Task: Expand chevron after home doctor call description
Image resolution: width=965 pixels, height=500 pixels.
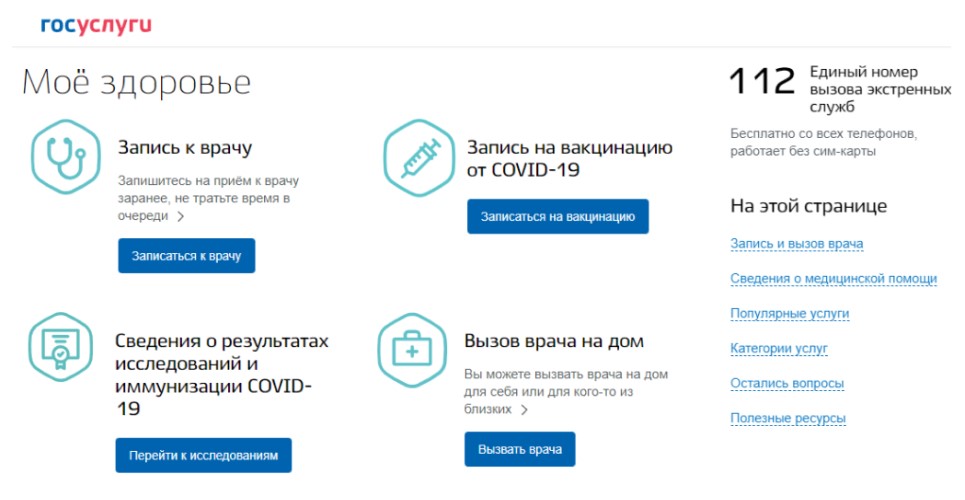Action: pyautogui.click(x=524, y=409)
